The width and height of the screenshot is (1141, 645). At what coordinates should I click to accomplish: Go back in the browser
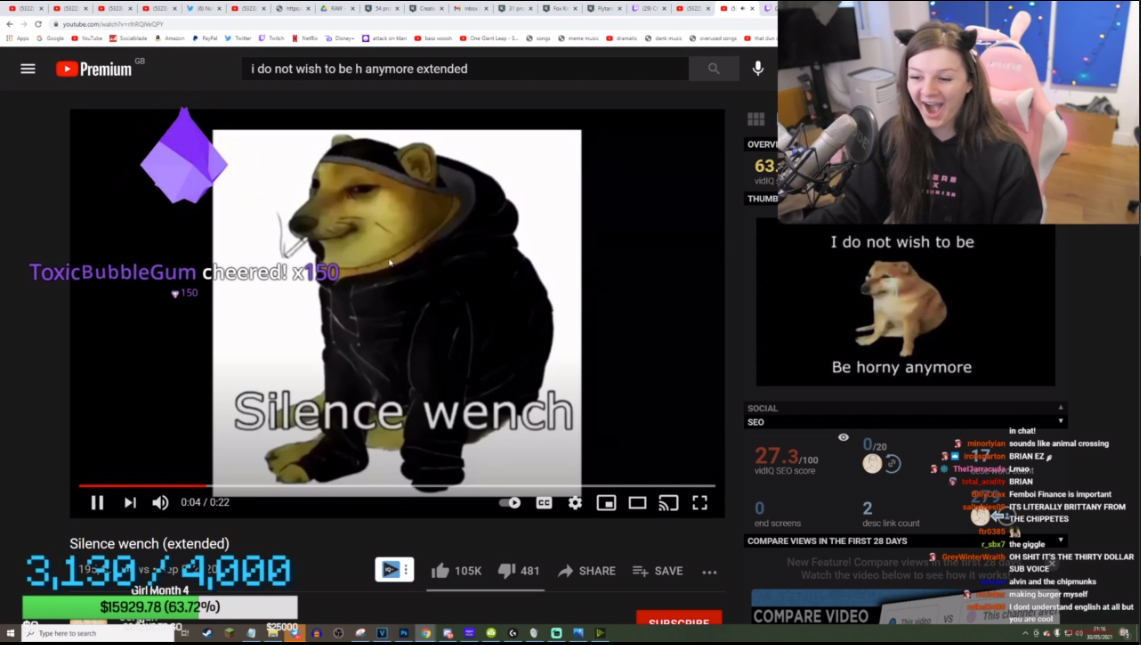pyautogui.click(x=9, y=24)
